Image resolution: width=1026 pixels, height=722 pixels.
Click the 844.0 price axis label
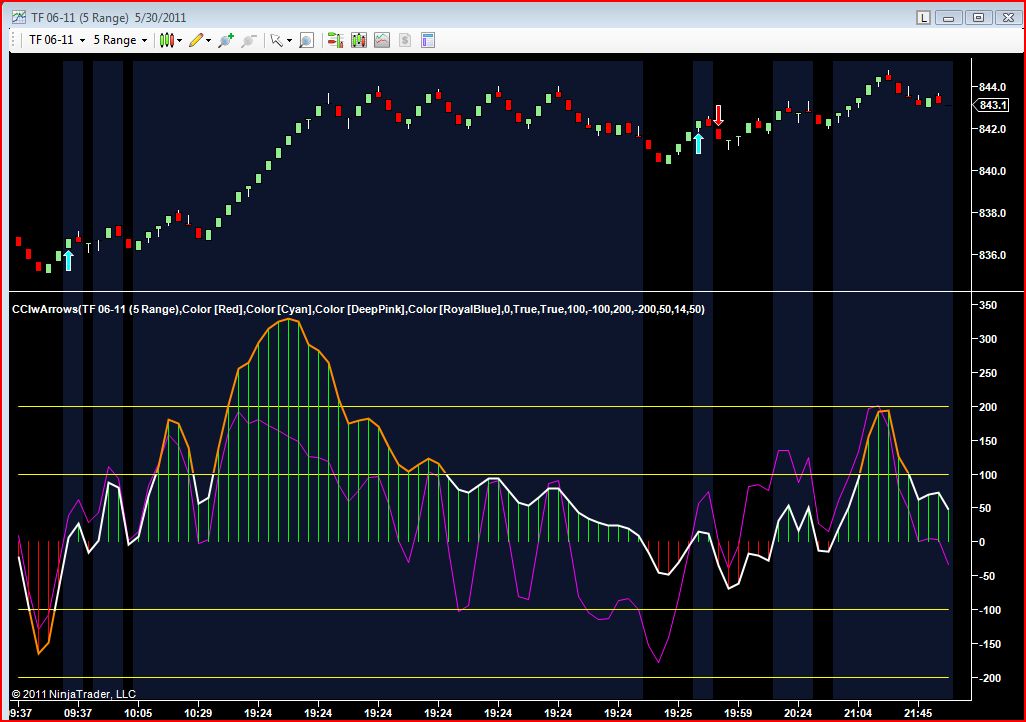tap(993, 87)
